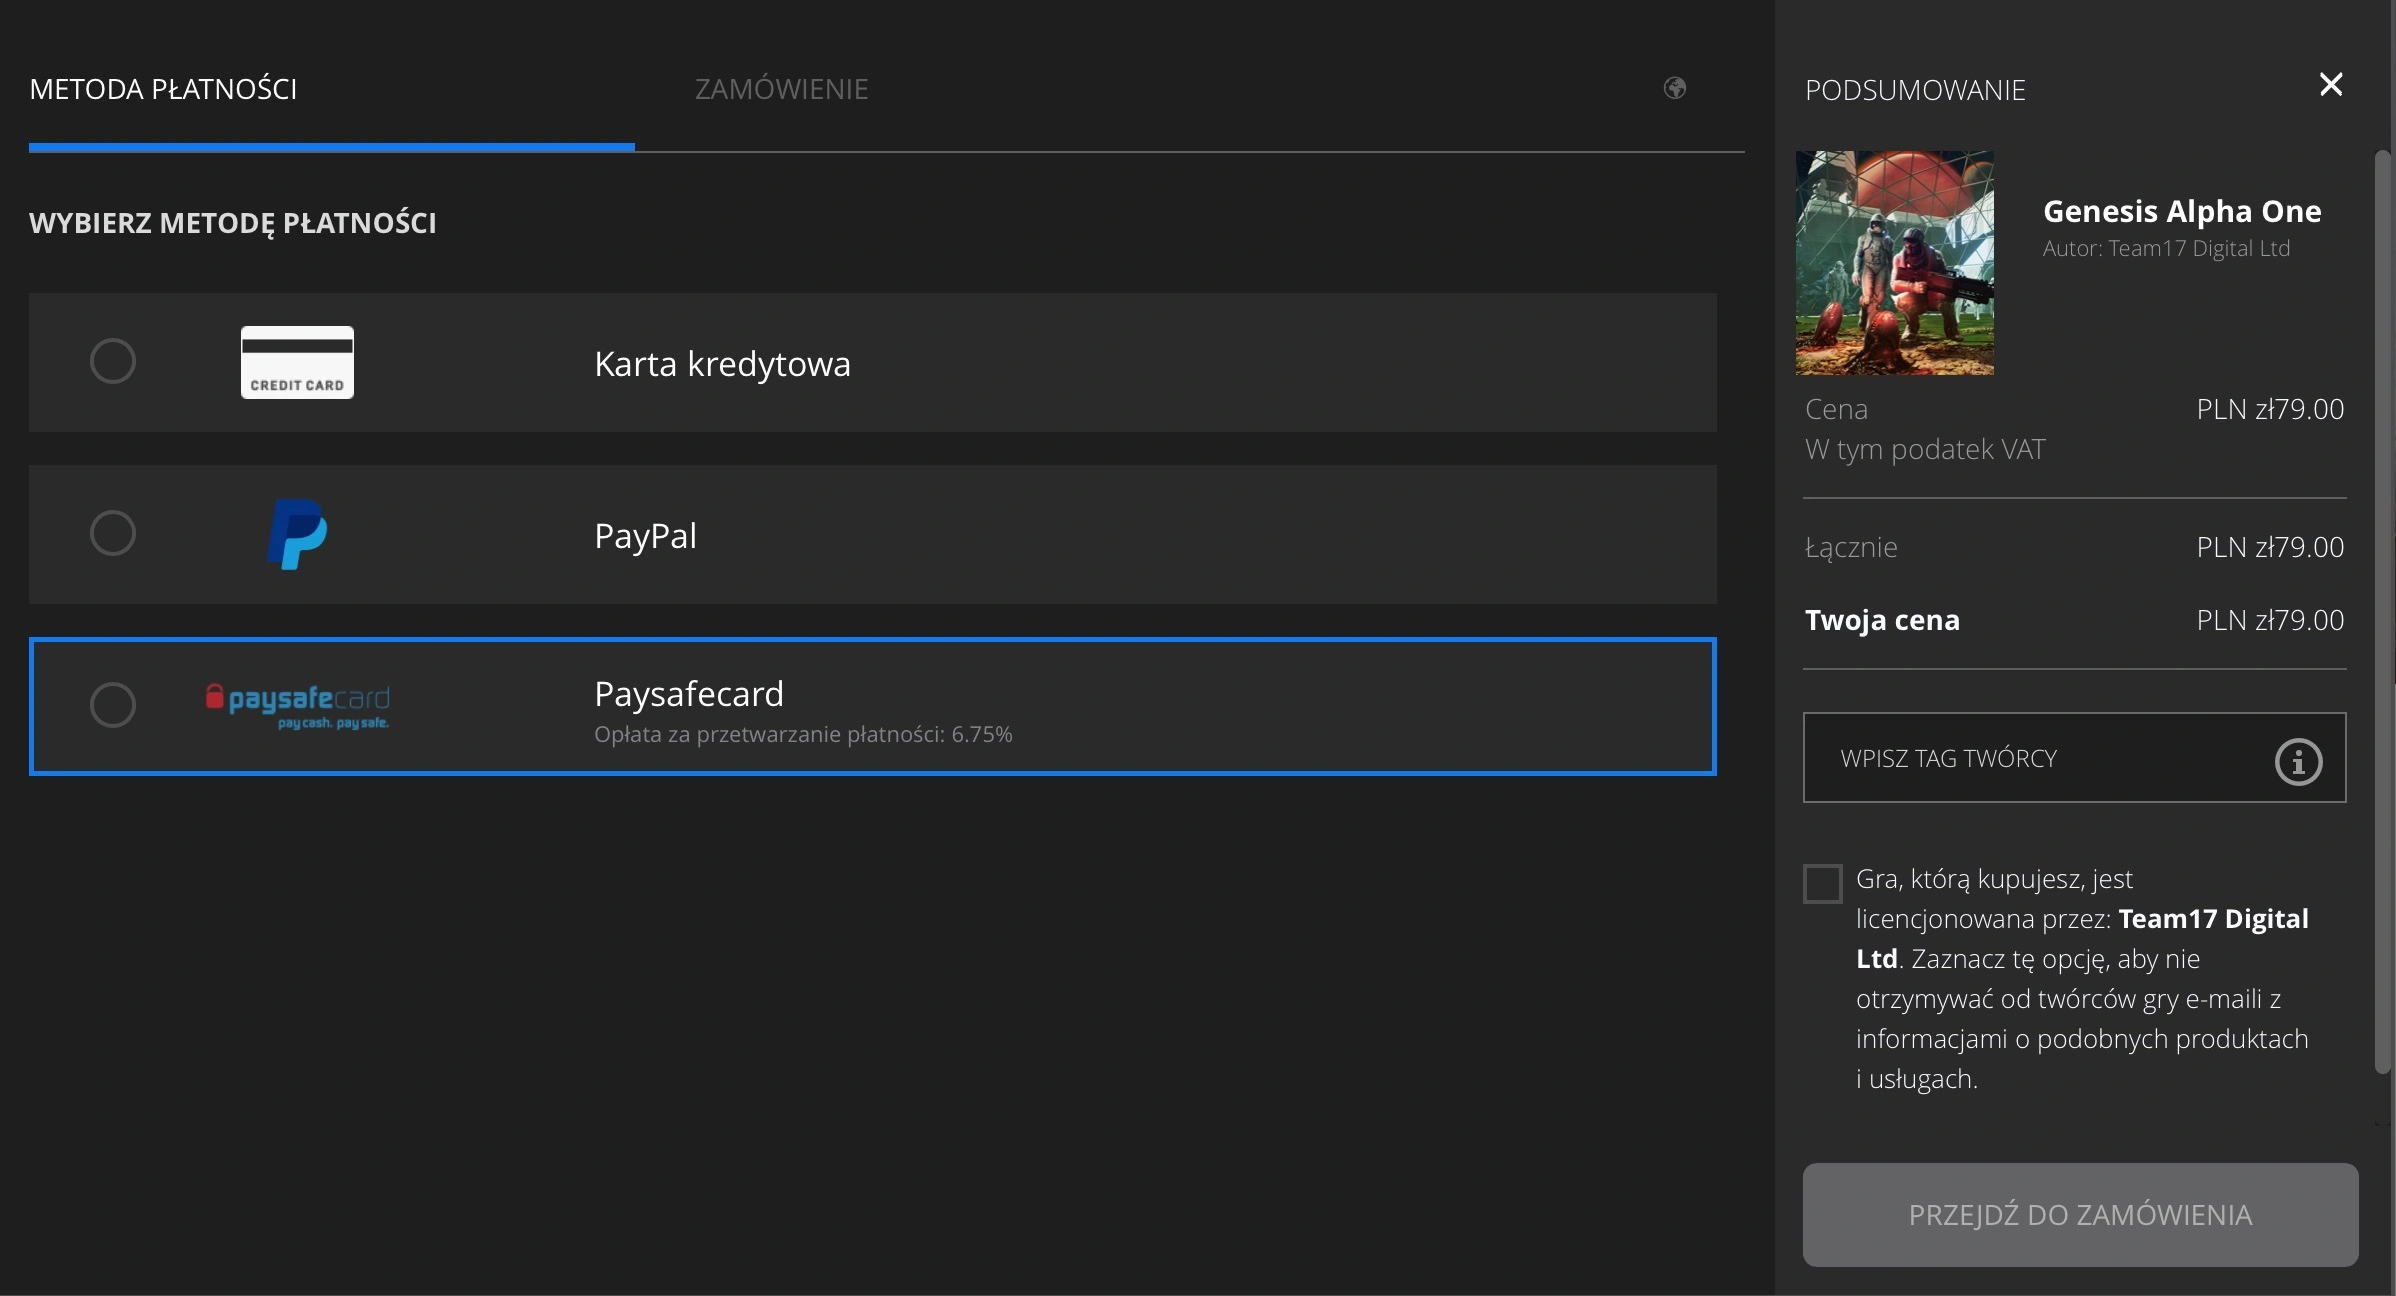
Task: Click the Genesis Alpha One title
Action: (x=2182, y=211)
